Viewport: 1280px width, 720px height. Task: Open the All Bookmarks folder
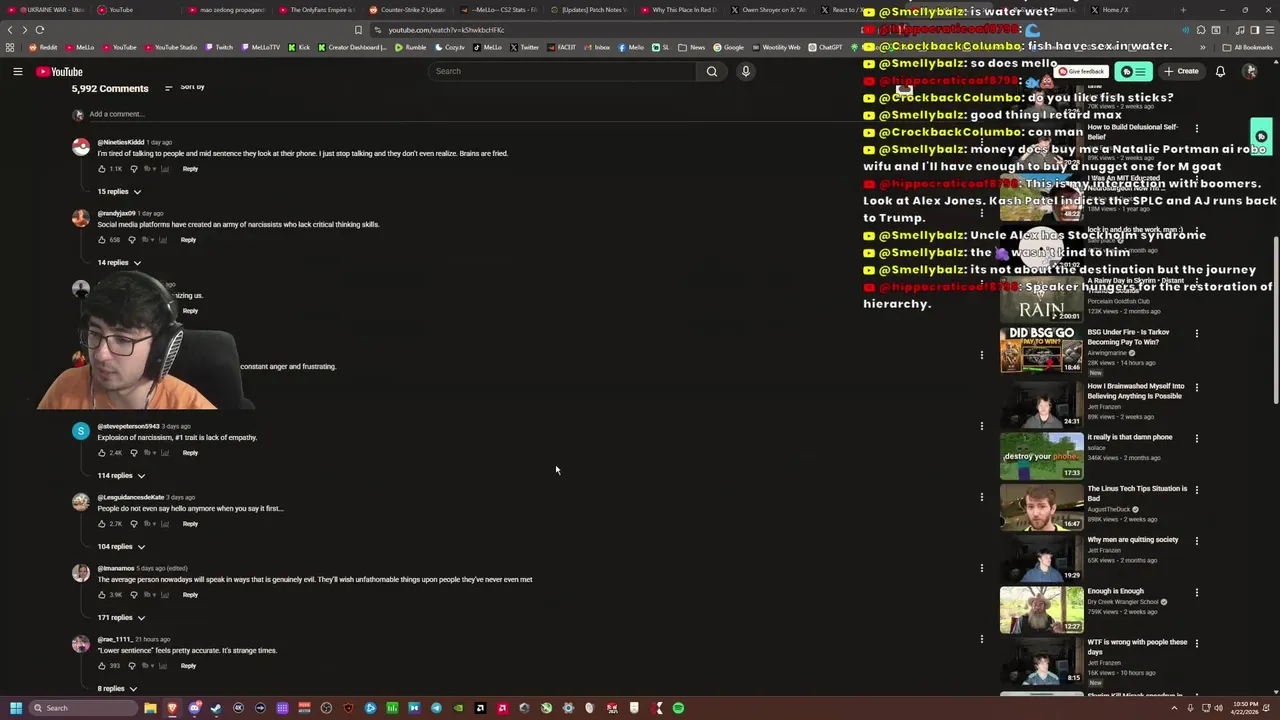click(x=1248, y=47)
